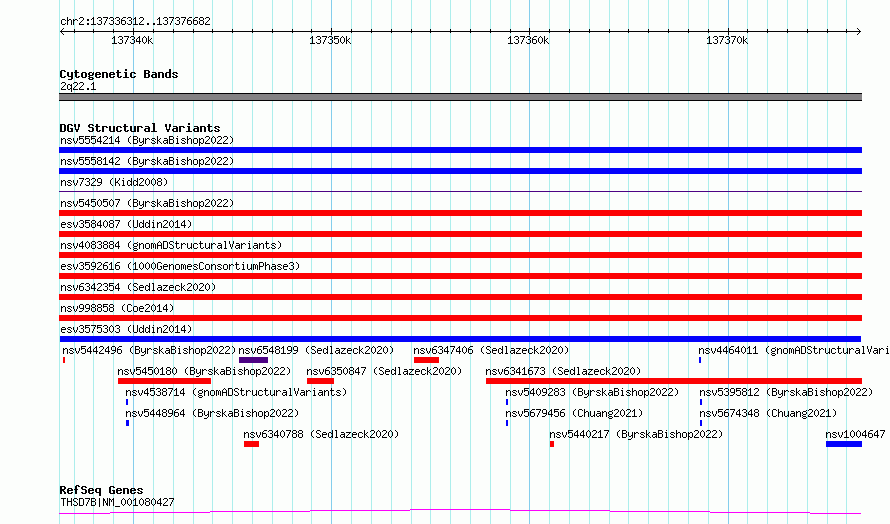The image size is (890, 524).
Task: Click the red bar under esv3592616
Action: click(x=460, y=276)
